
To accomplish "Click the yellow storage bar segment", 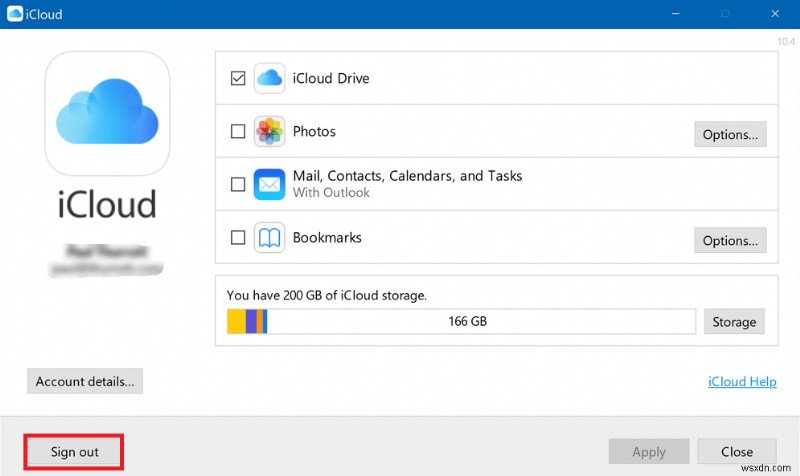I will point(237,321).
